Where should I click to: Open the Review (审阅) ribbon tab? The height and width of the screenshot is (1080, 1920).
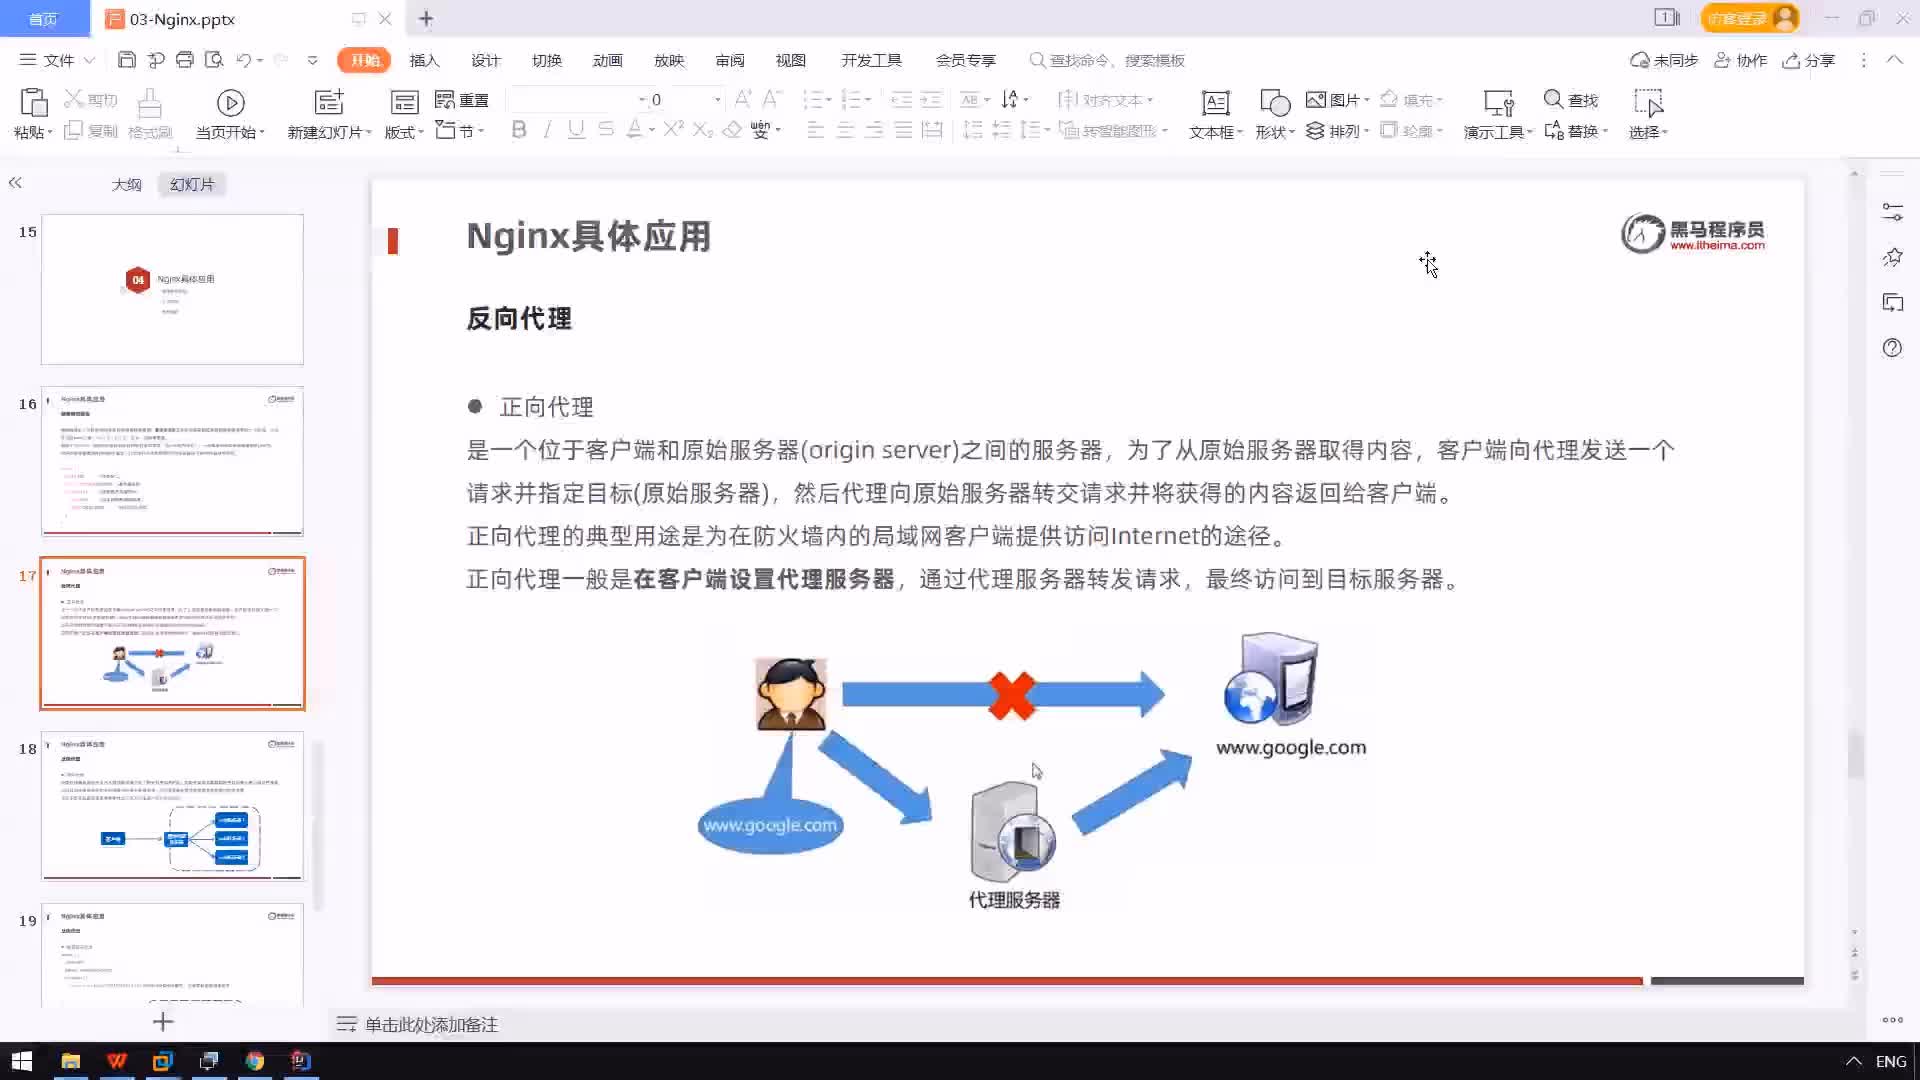[x=729, y=60]
